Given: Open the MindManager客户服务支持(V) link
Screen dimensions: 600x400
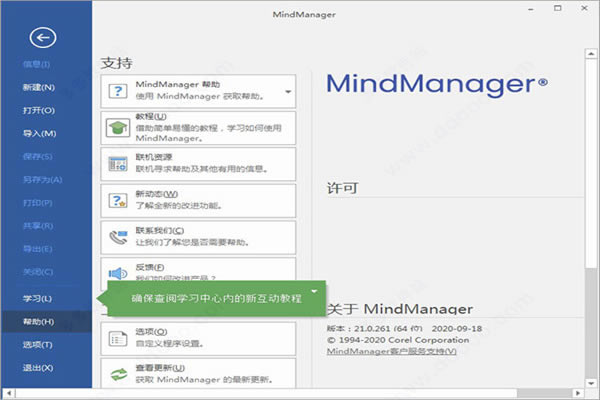Looking at the screenshot, I should pyautogui.click(x=391, y=351).
